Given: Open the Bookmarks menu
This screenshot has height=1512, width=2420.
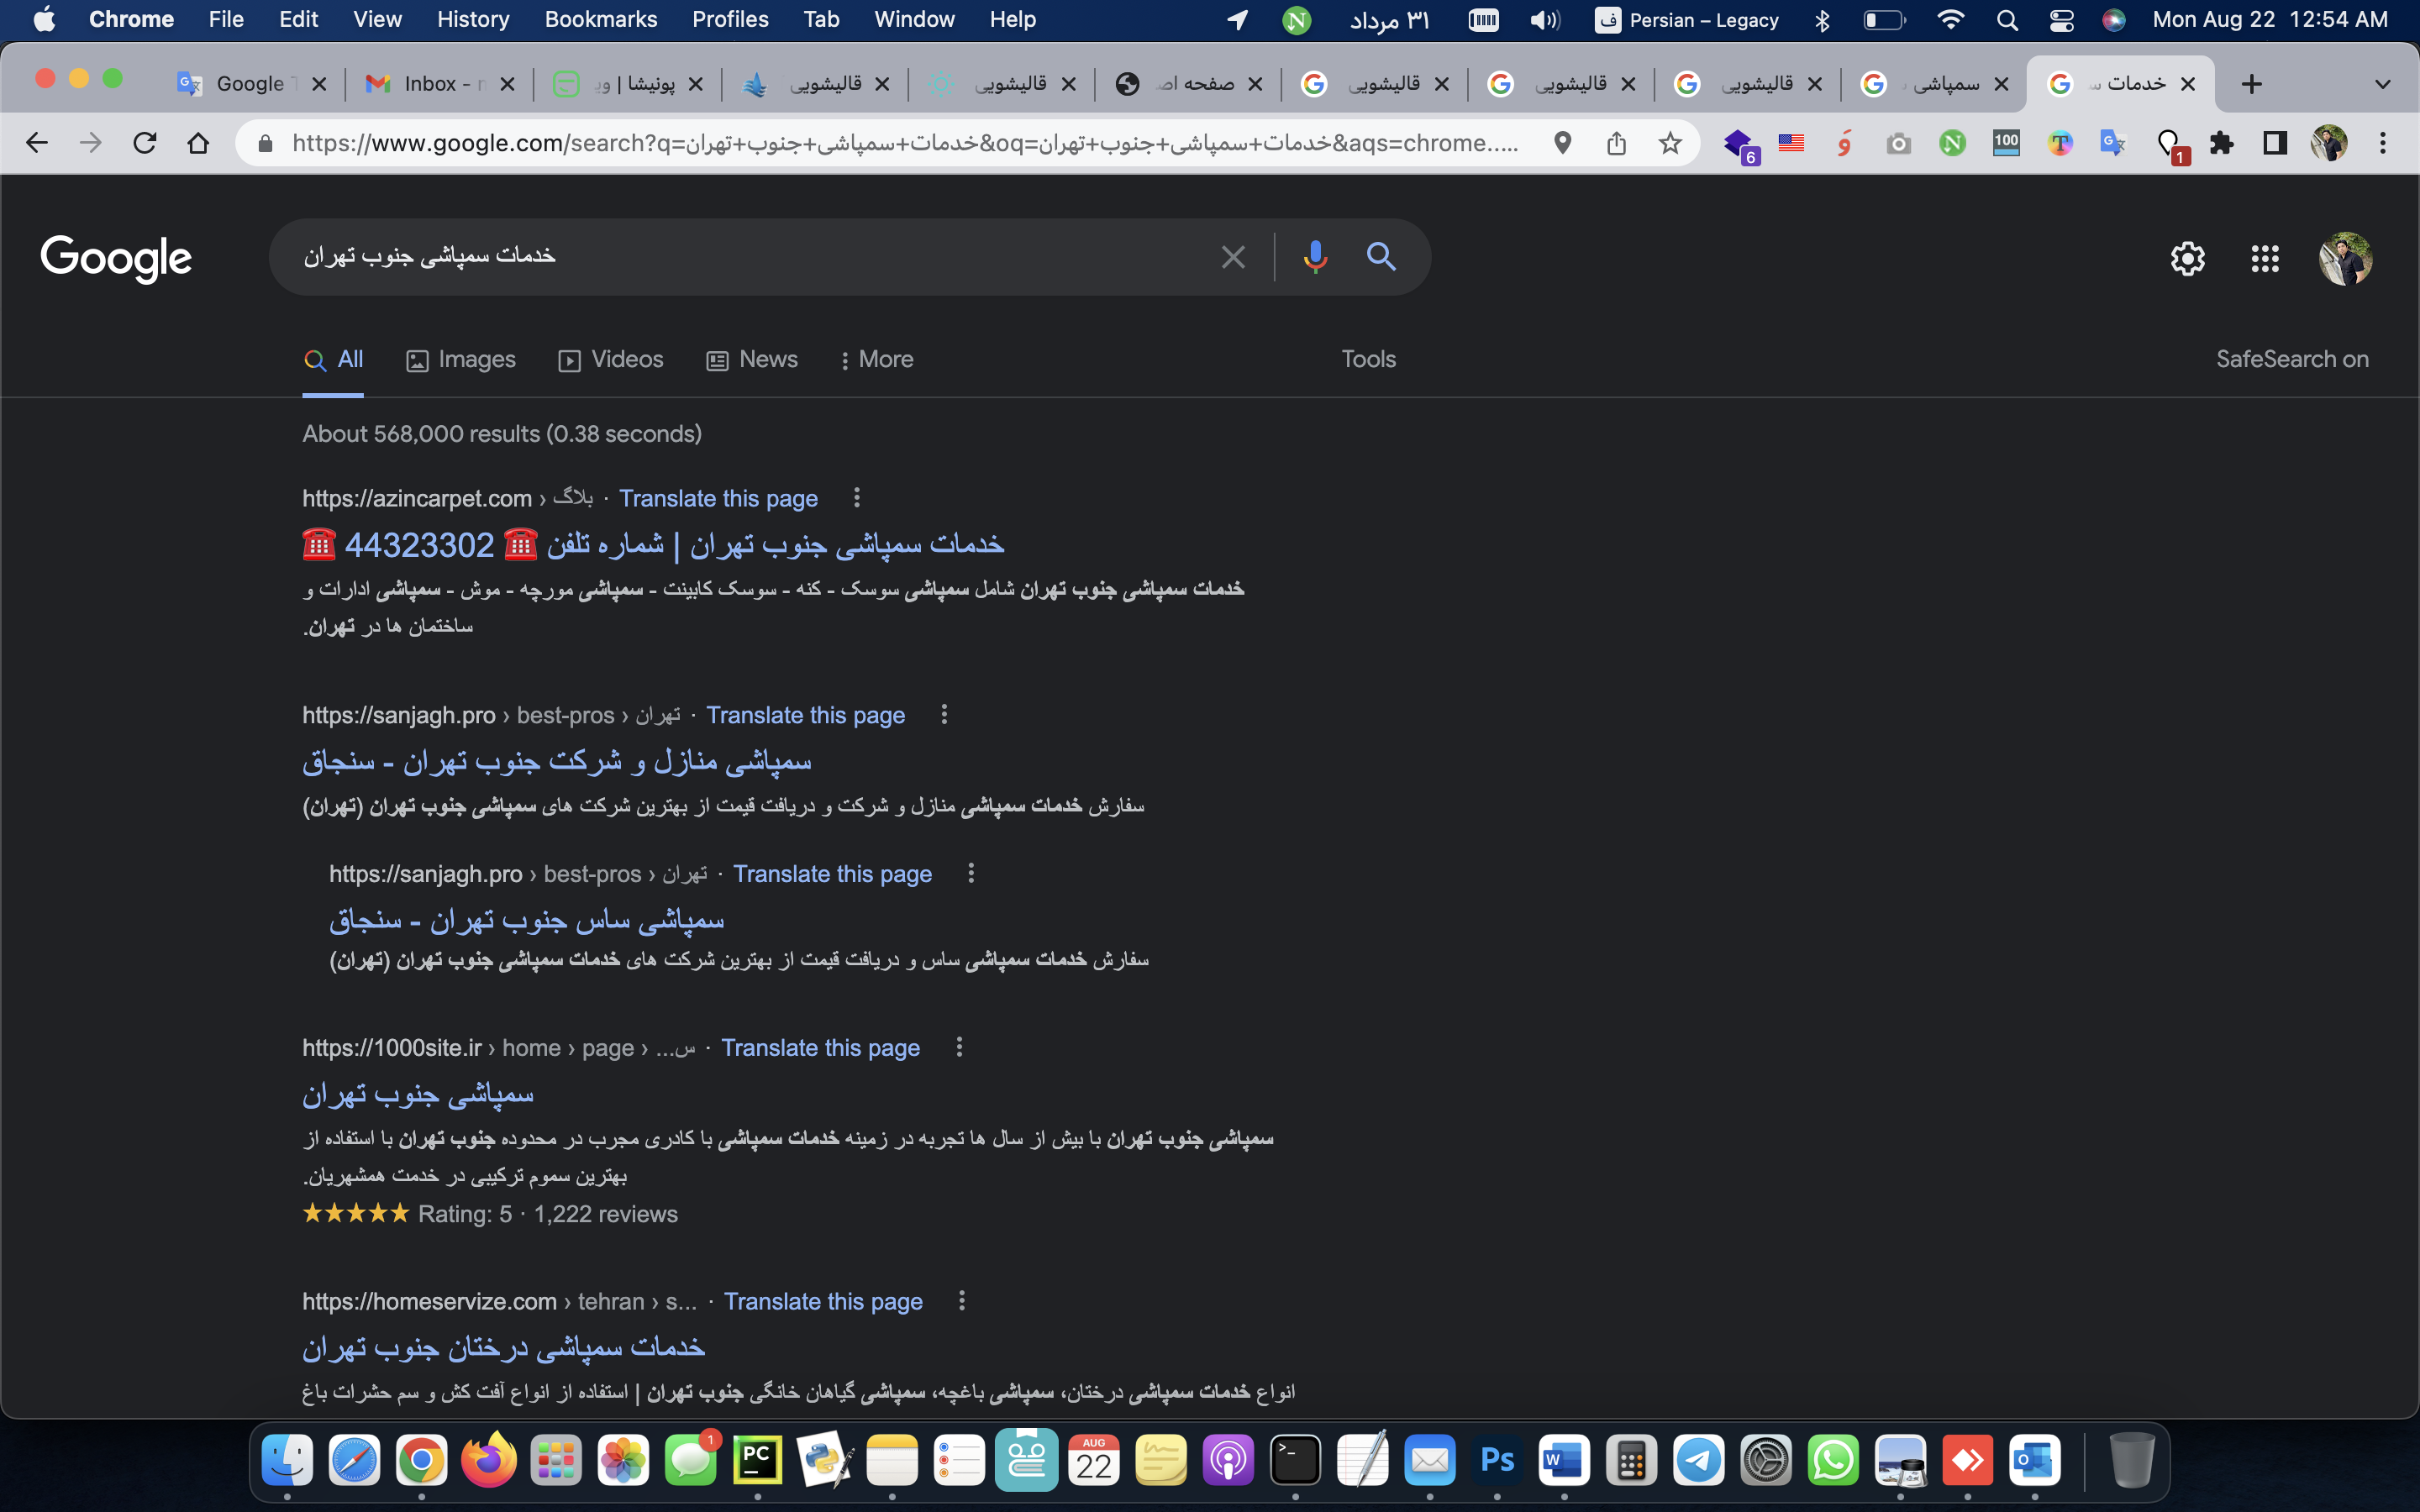Looking at the screenshot, I should [x=601, y=20].
